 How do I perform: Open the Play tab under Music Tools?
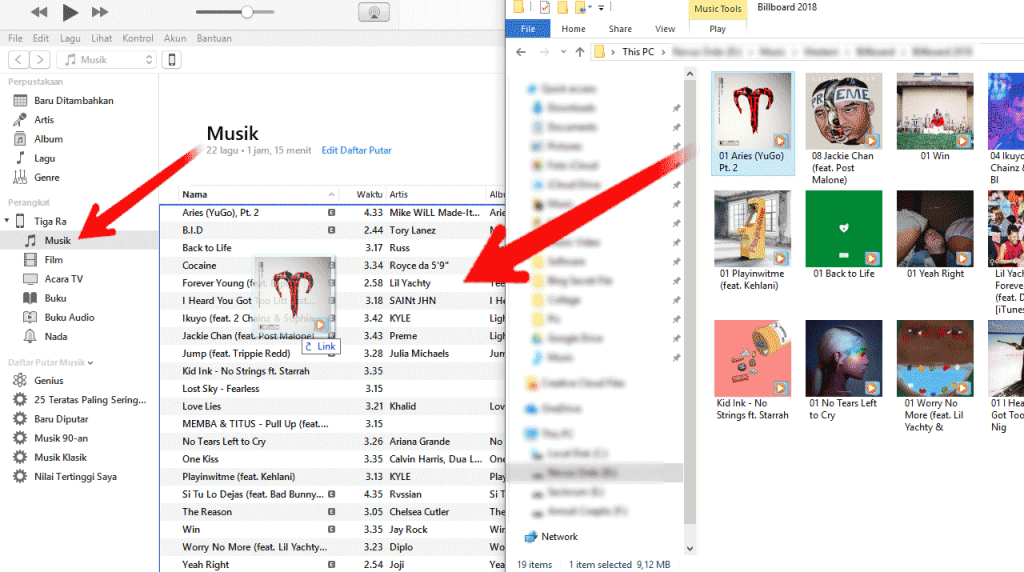717,29
